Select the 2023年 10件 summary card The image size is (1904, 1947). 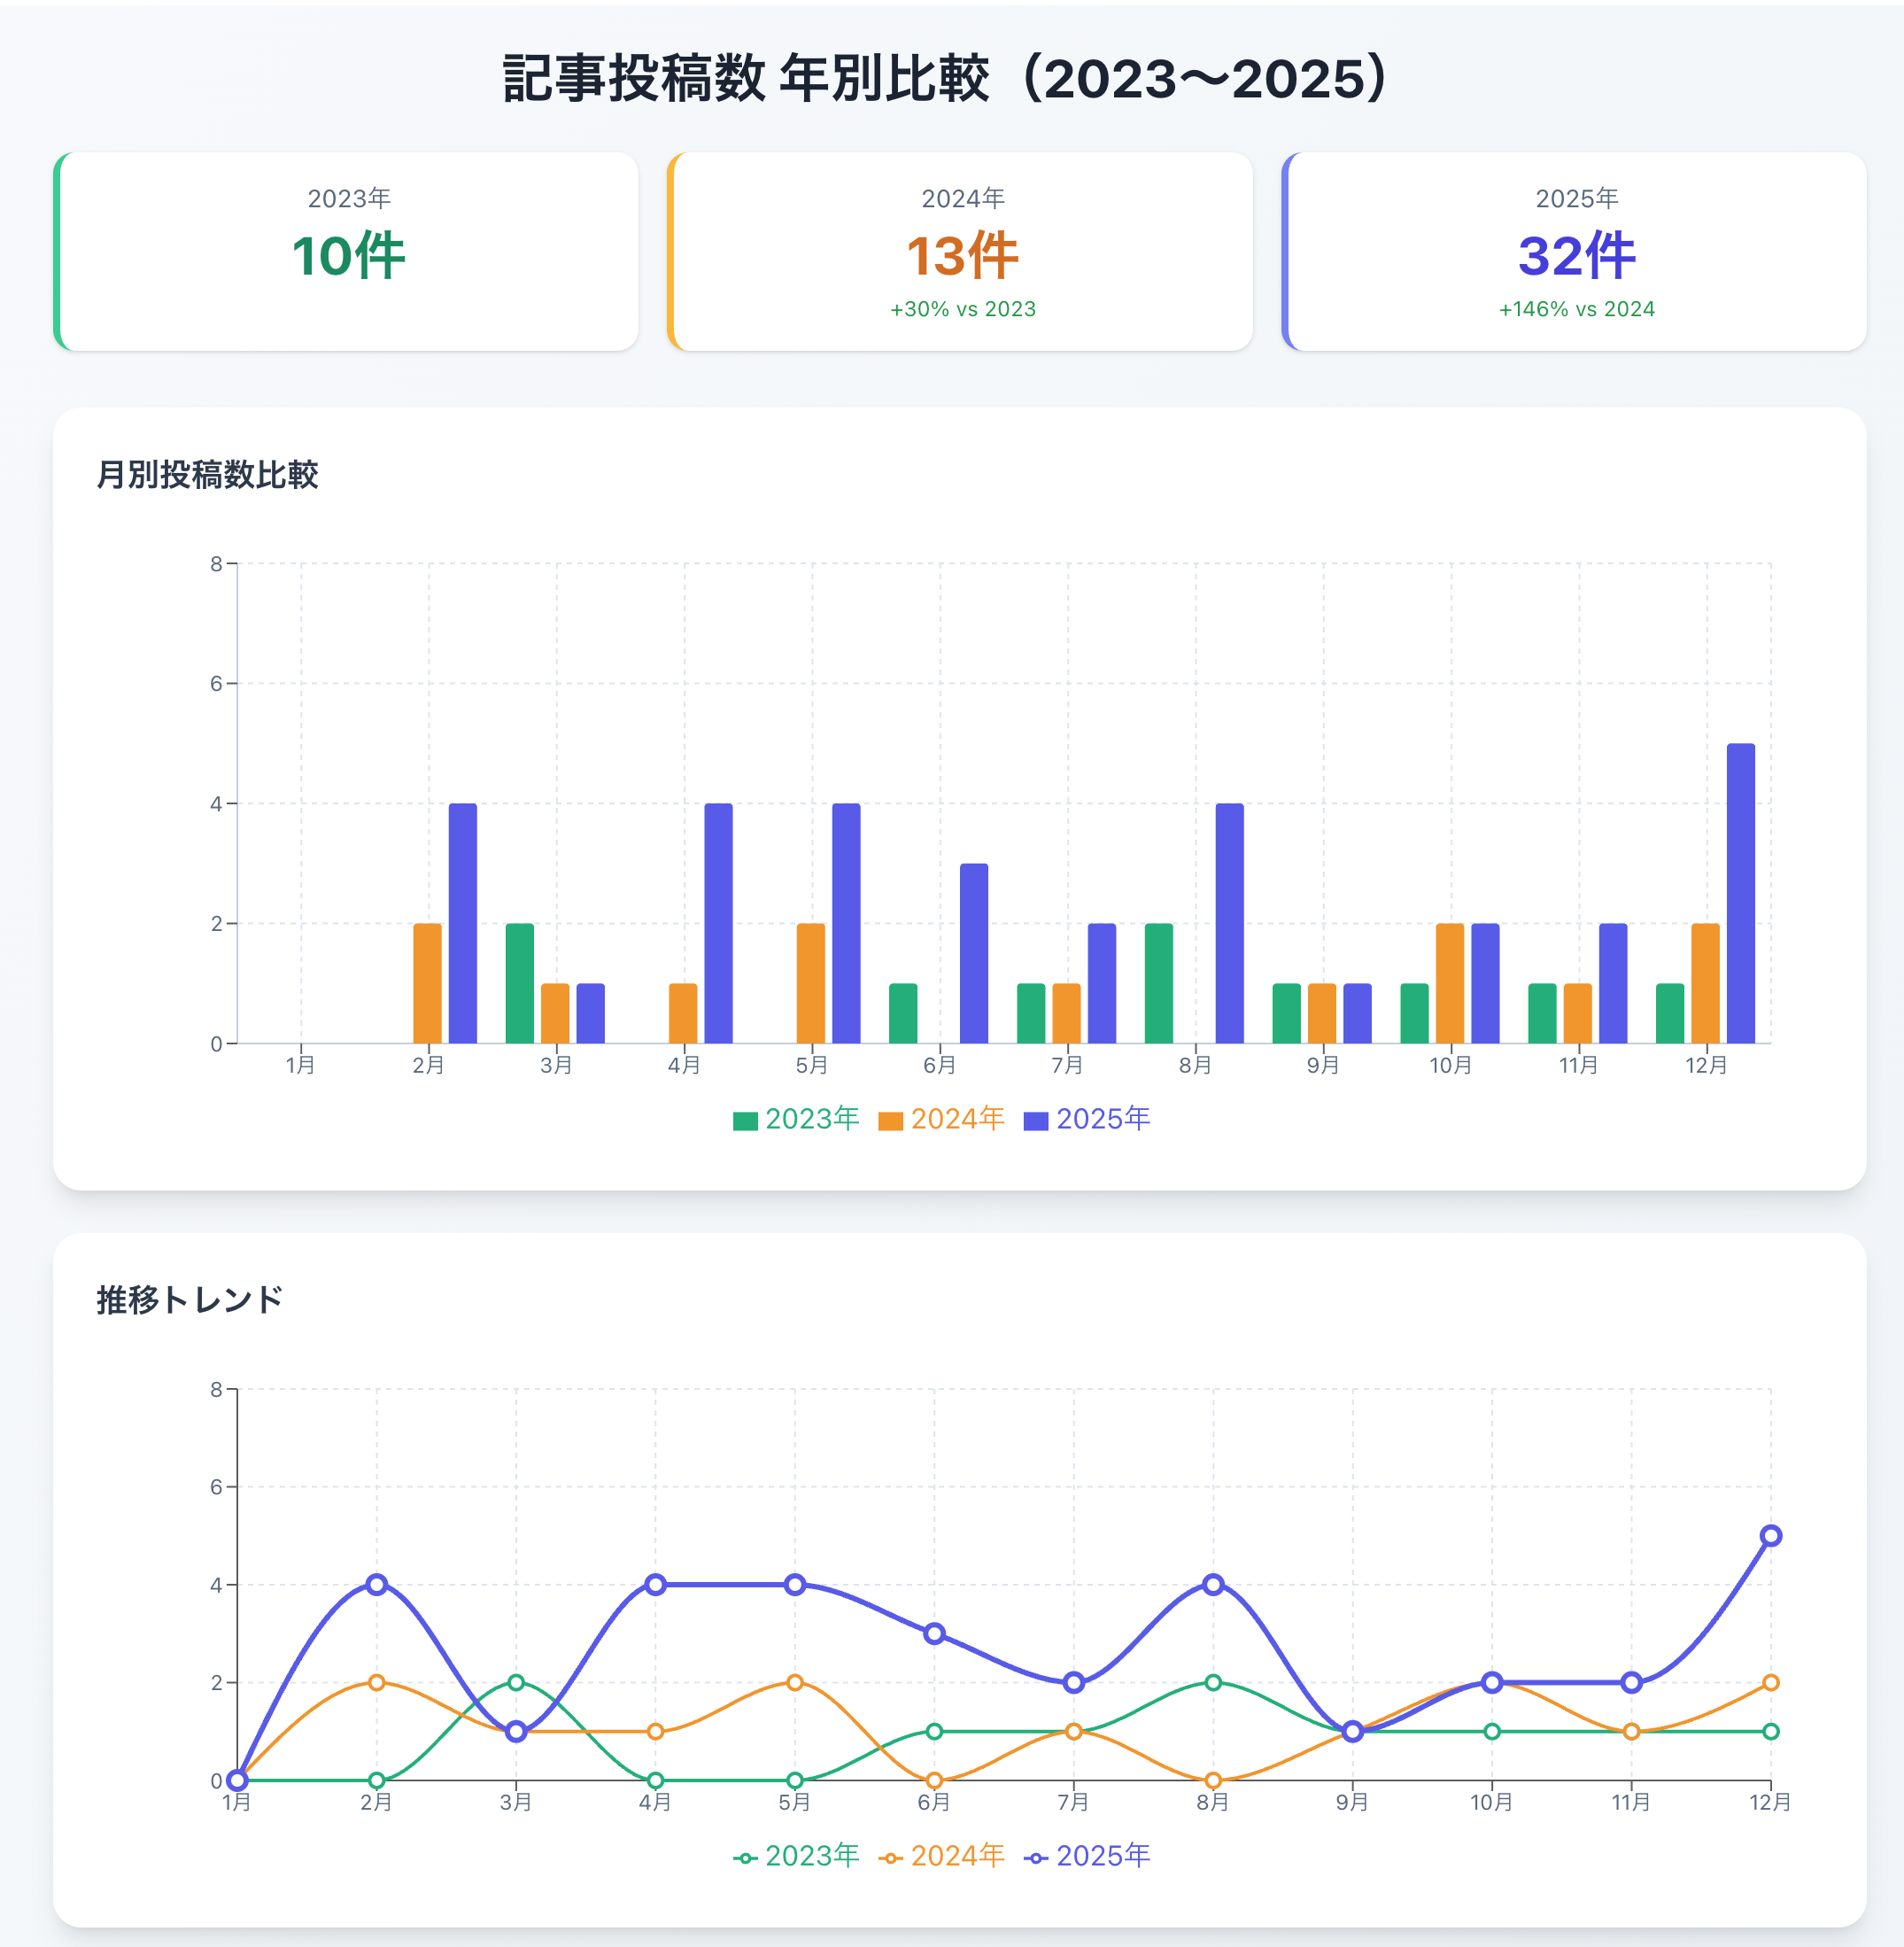click(346, 251)
